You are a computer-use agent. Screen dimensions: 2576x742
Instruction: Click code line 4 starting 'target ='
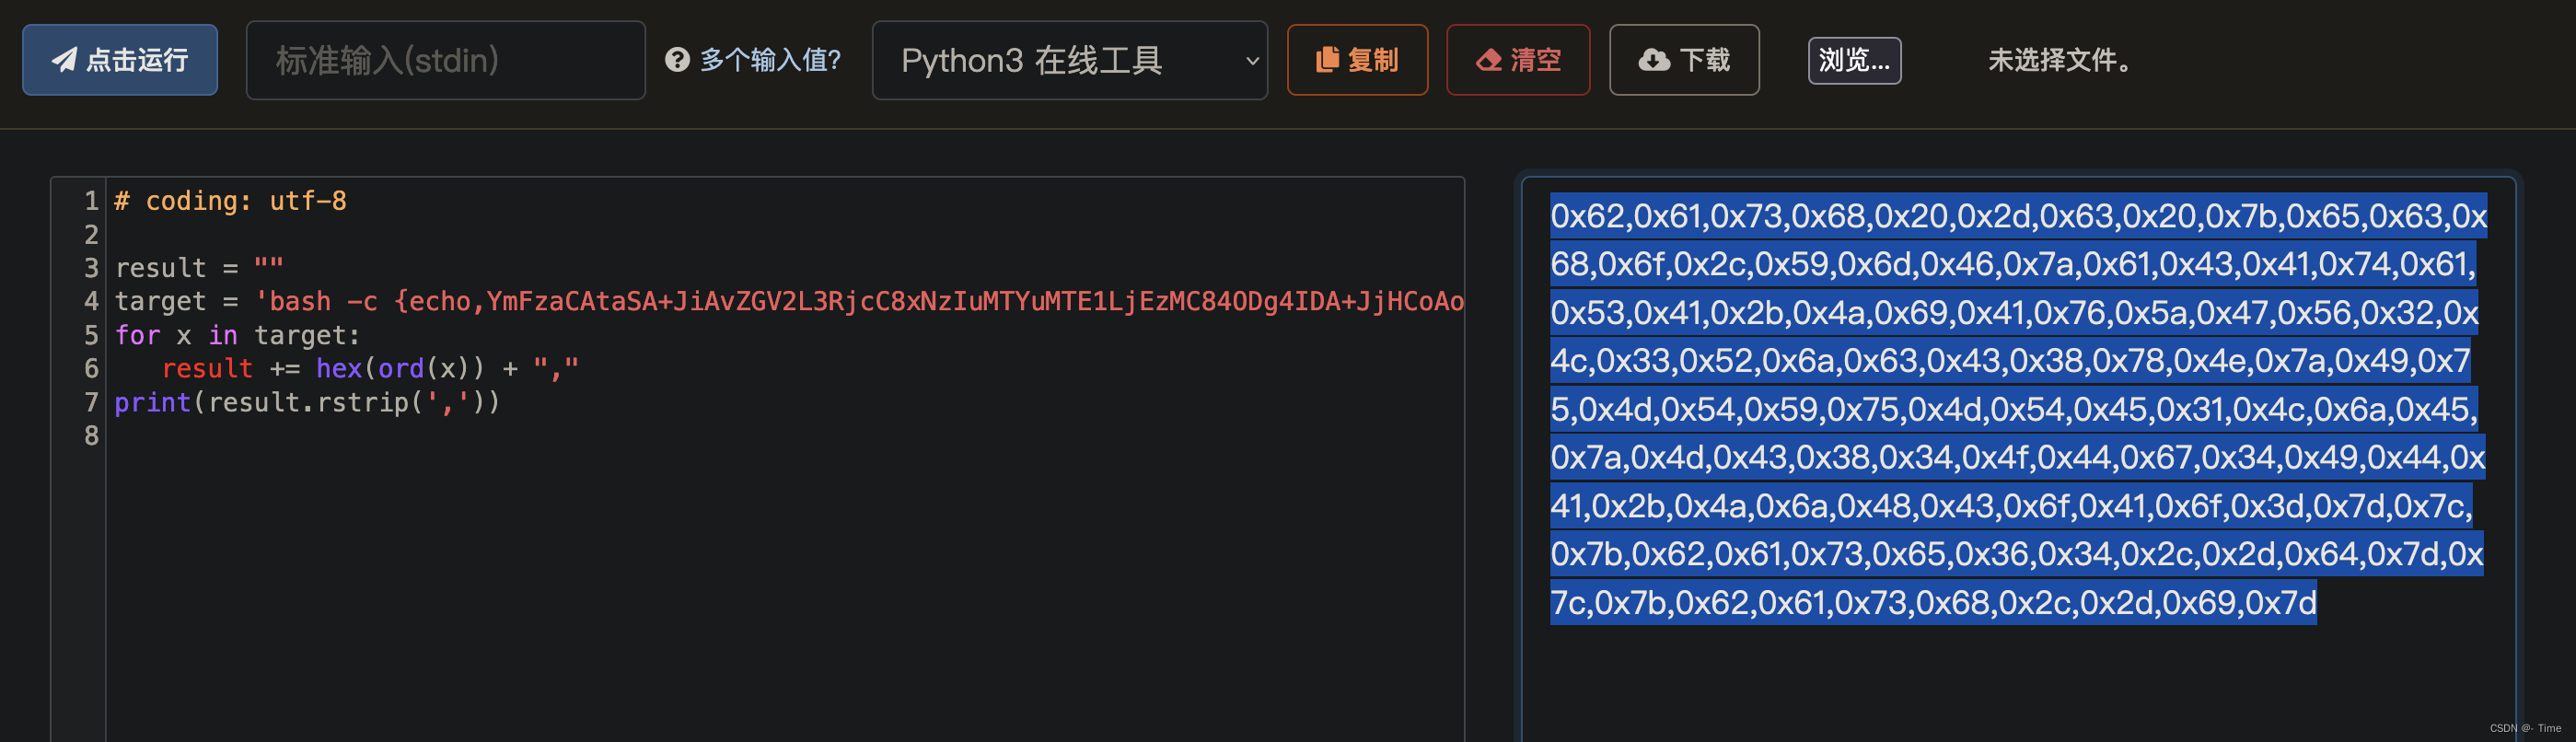(788, 301)
